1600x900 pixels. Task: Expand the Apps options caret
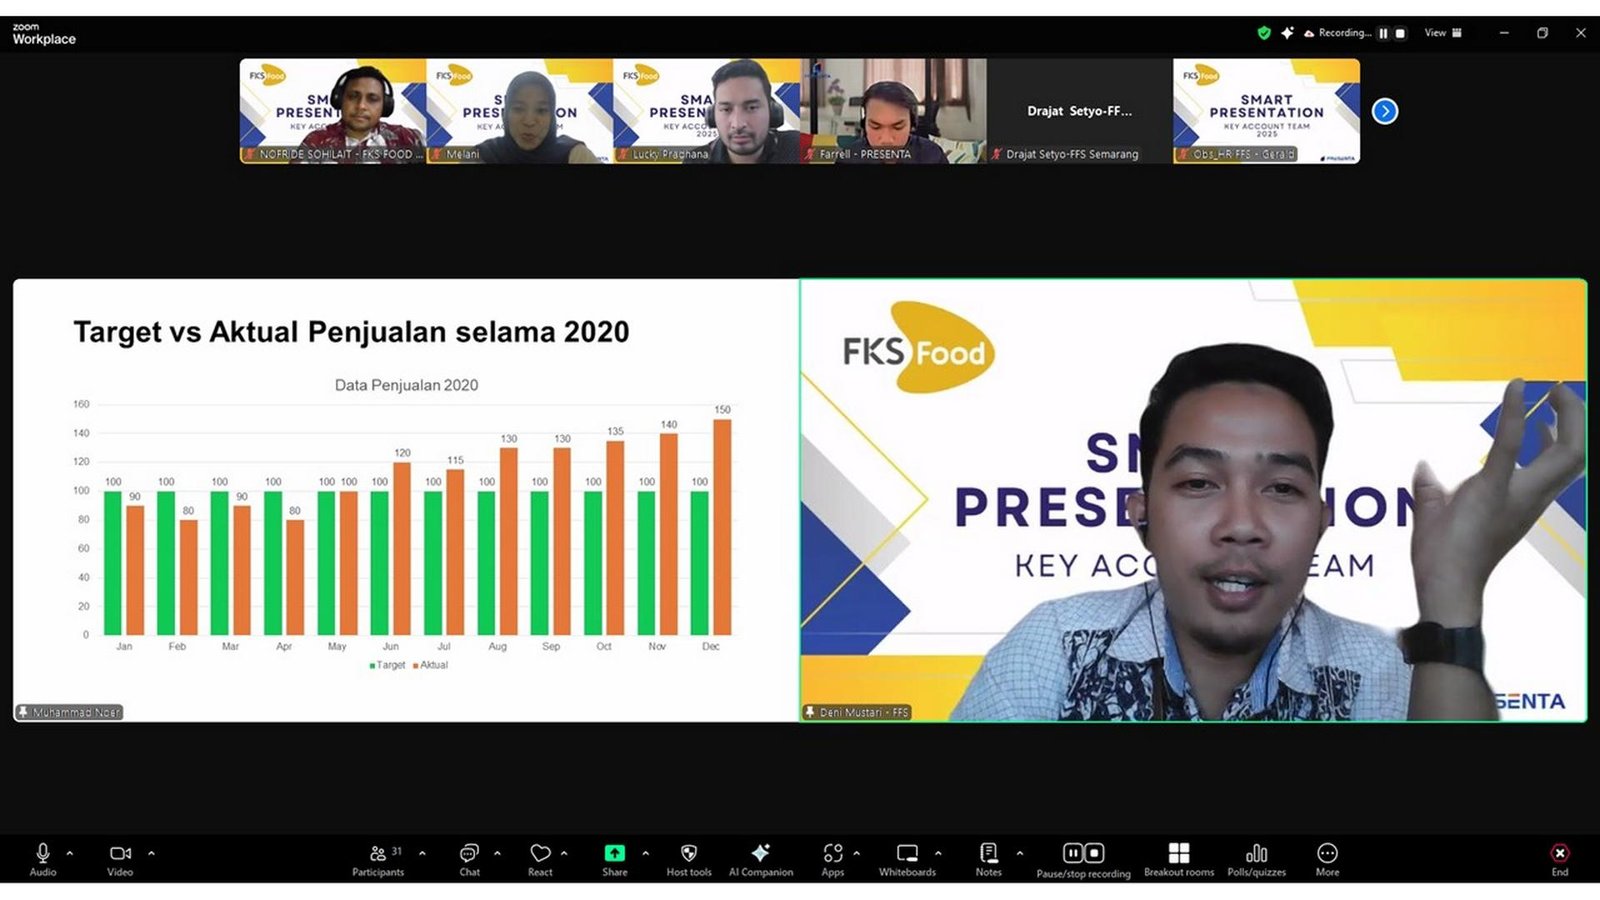click(856, 853)
